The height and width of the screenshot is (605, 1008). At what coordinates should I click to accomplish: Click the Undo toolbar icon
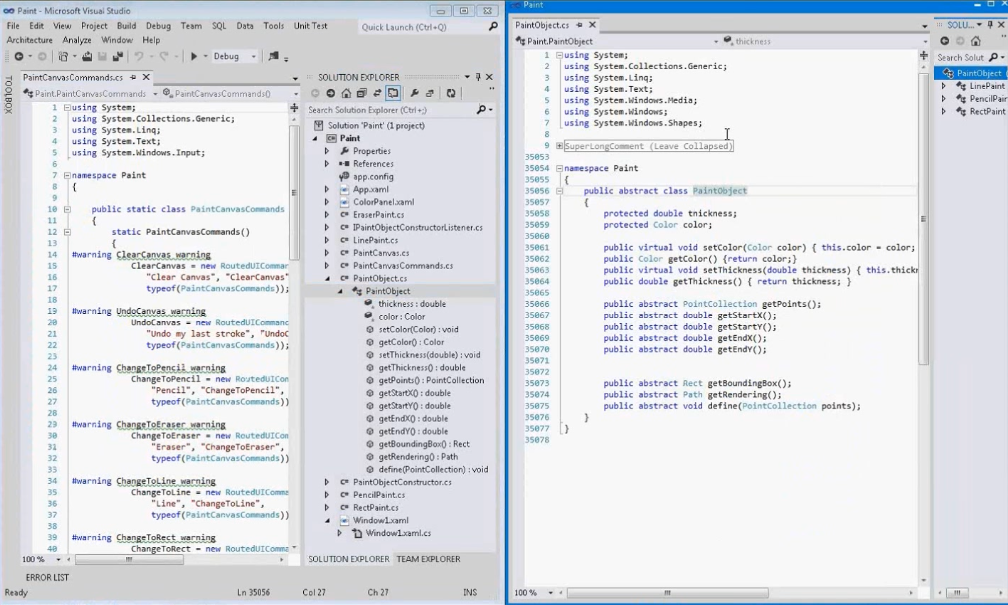(x=138, y=57)
